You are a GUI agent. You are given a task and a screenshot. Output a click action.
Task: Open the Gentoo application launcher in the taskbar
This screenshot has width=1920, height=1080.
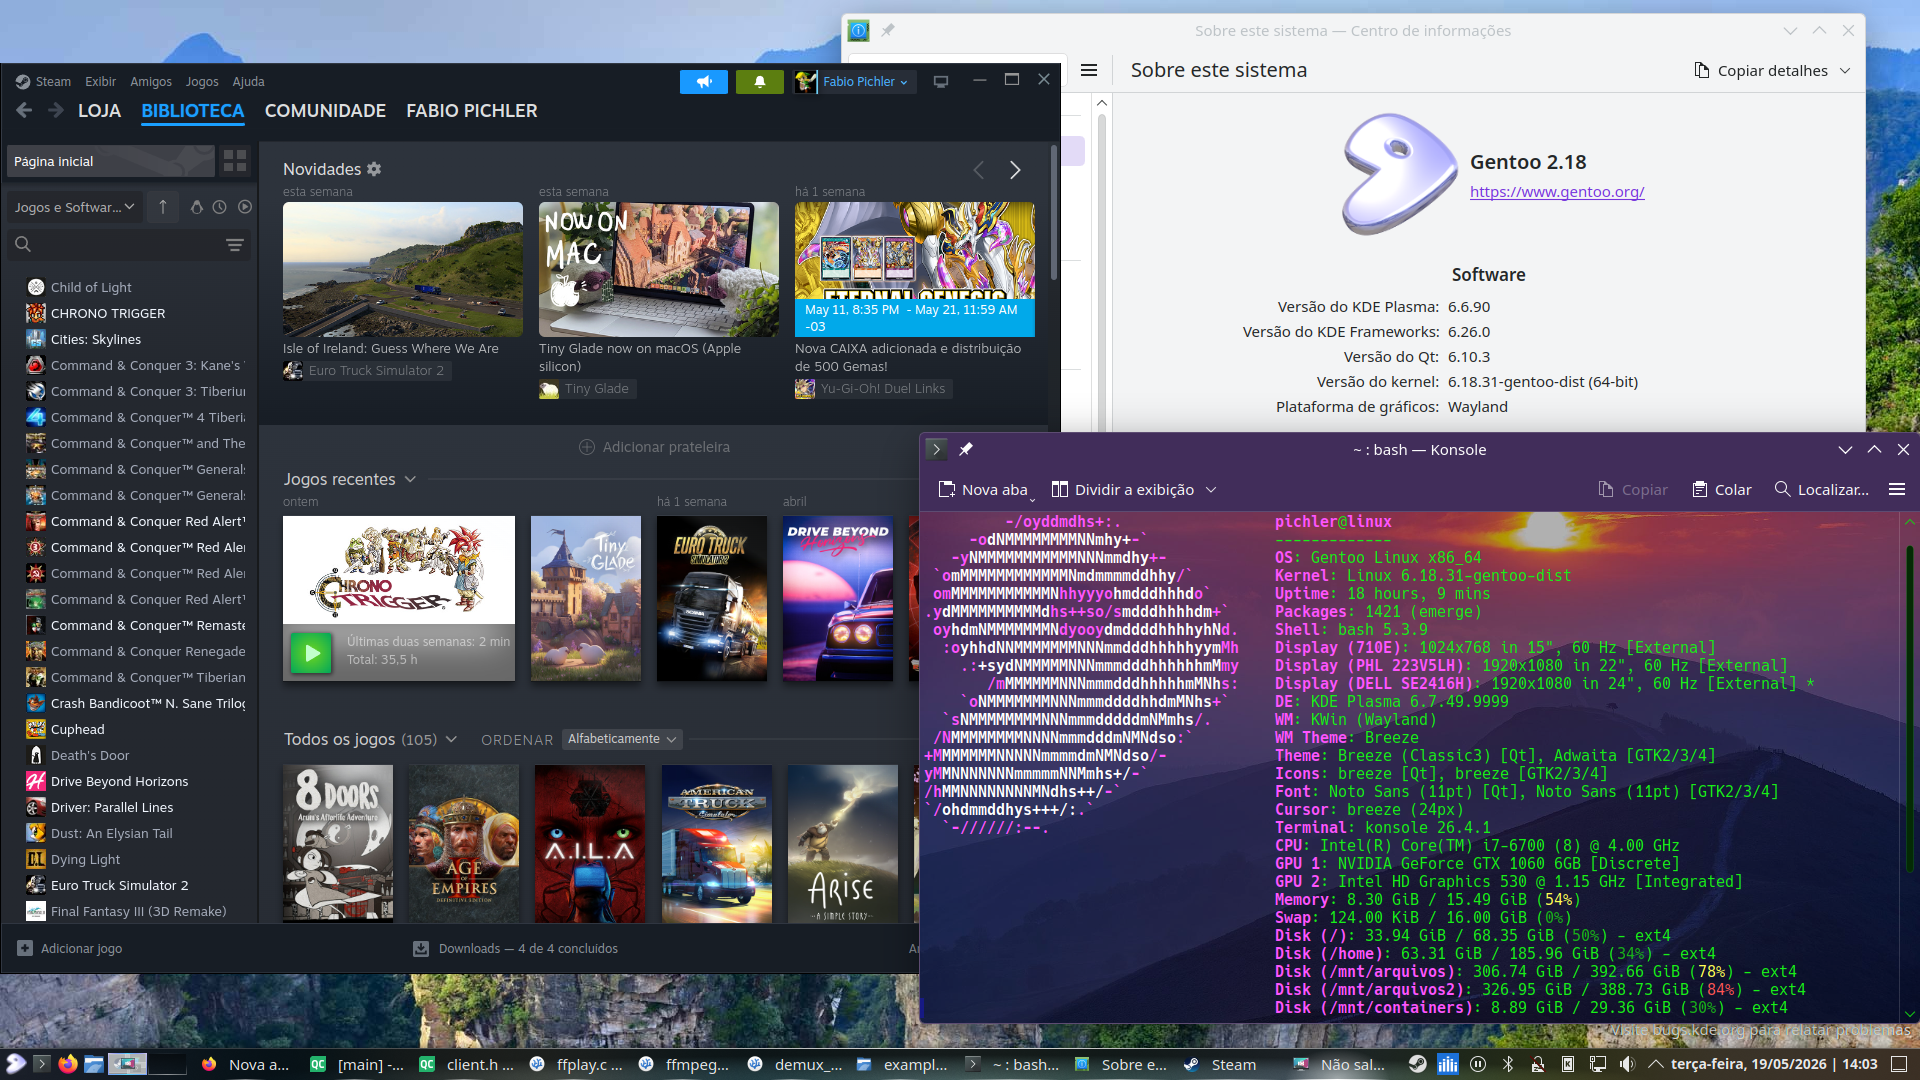pyautogui.click(x=16, y=1064)
